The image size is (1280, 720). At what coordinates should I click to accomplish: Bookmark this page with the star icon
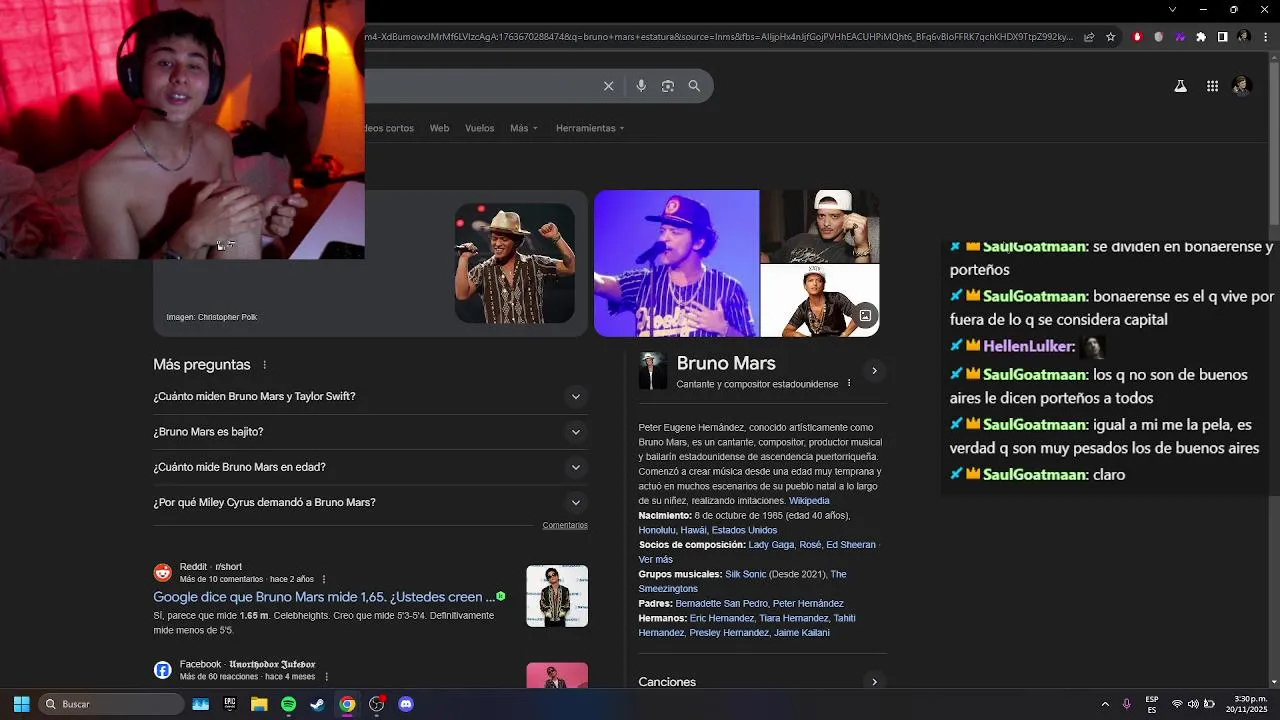click(x=1110, y=37)
